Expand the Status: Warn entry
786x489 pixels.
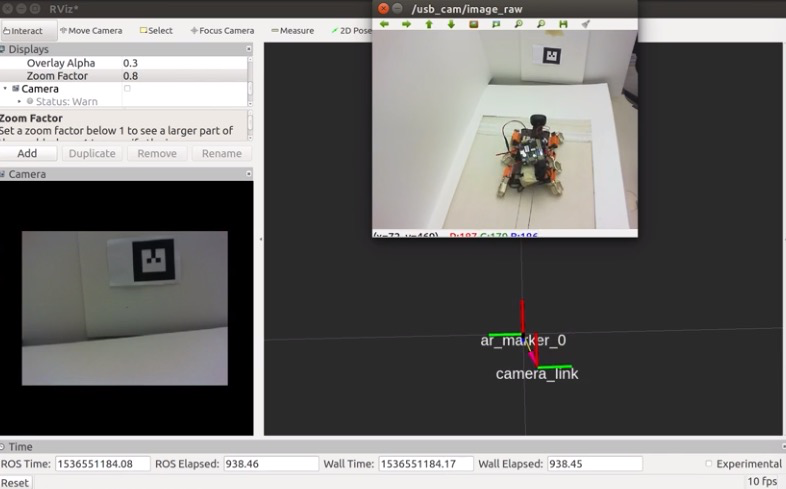click(20, 101)
